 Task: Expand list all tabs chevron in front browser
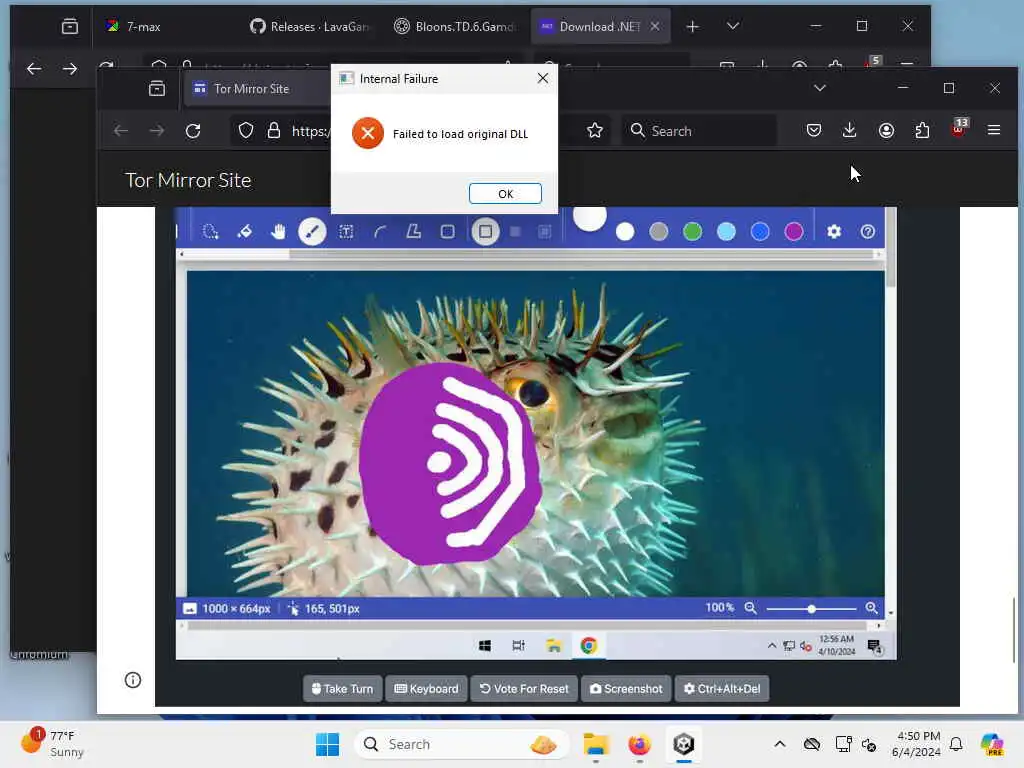coord(820,88)
